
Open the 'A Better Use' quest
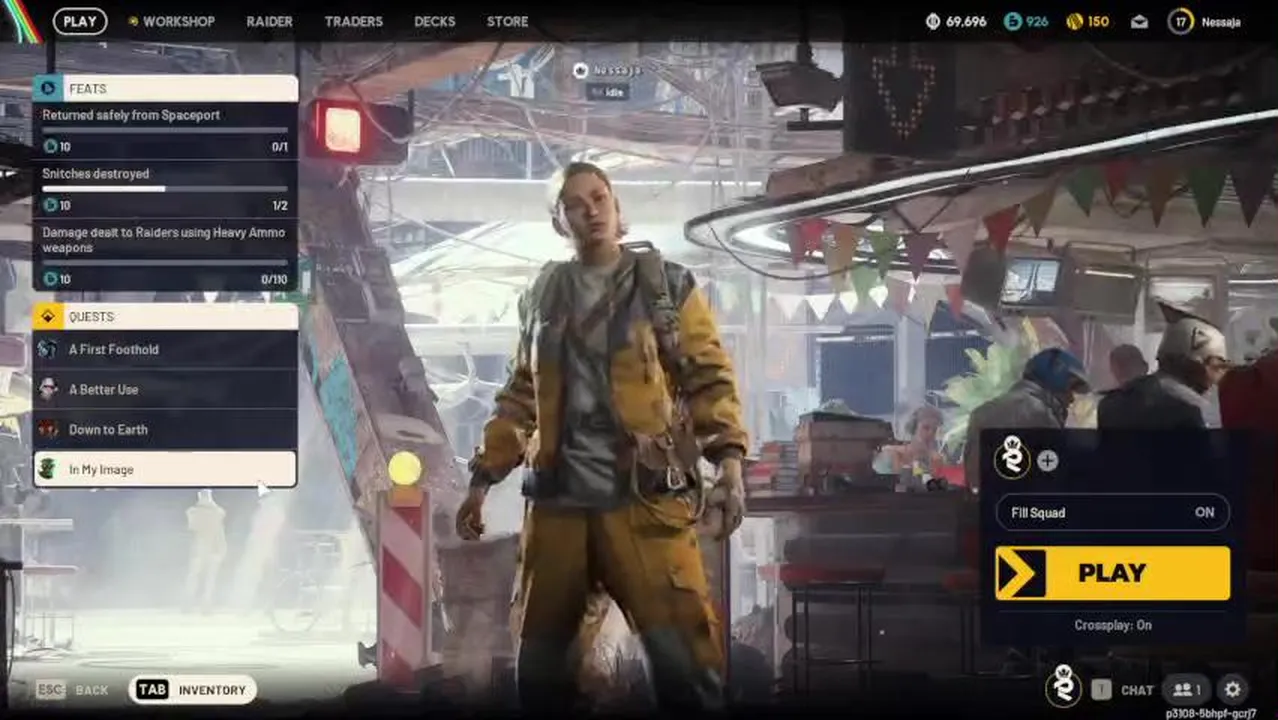coord(166,389)
